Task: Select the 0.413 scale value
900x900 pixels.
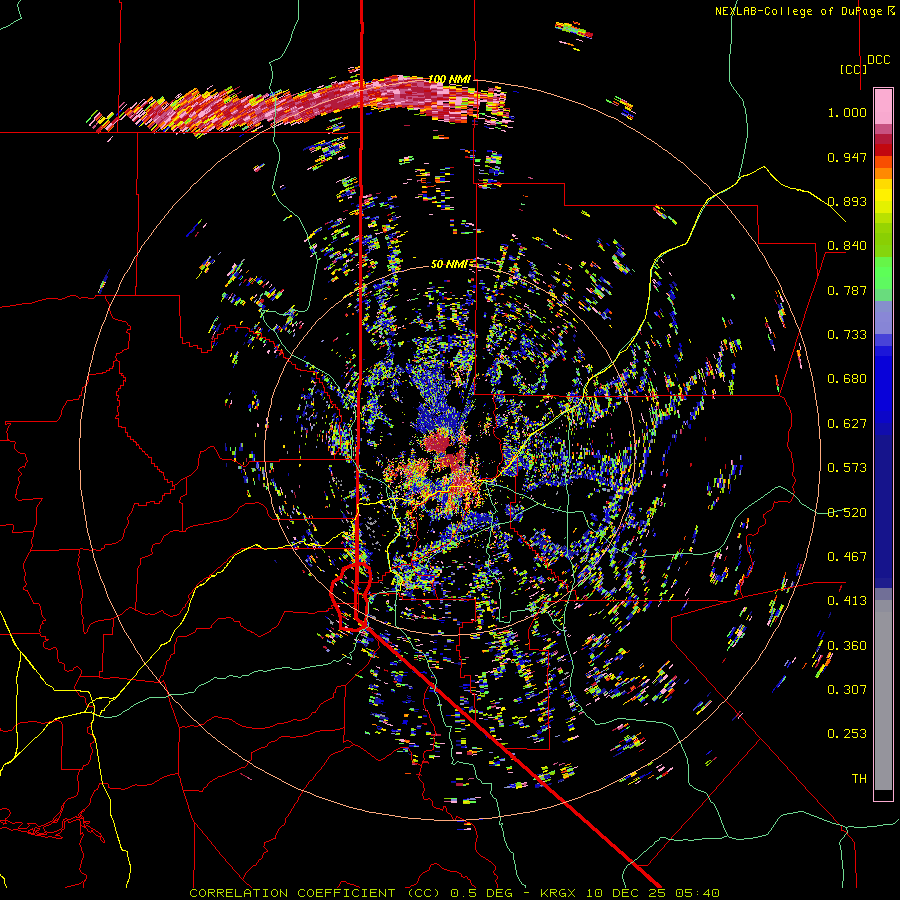Action: click(x=847, y=601)
